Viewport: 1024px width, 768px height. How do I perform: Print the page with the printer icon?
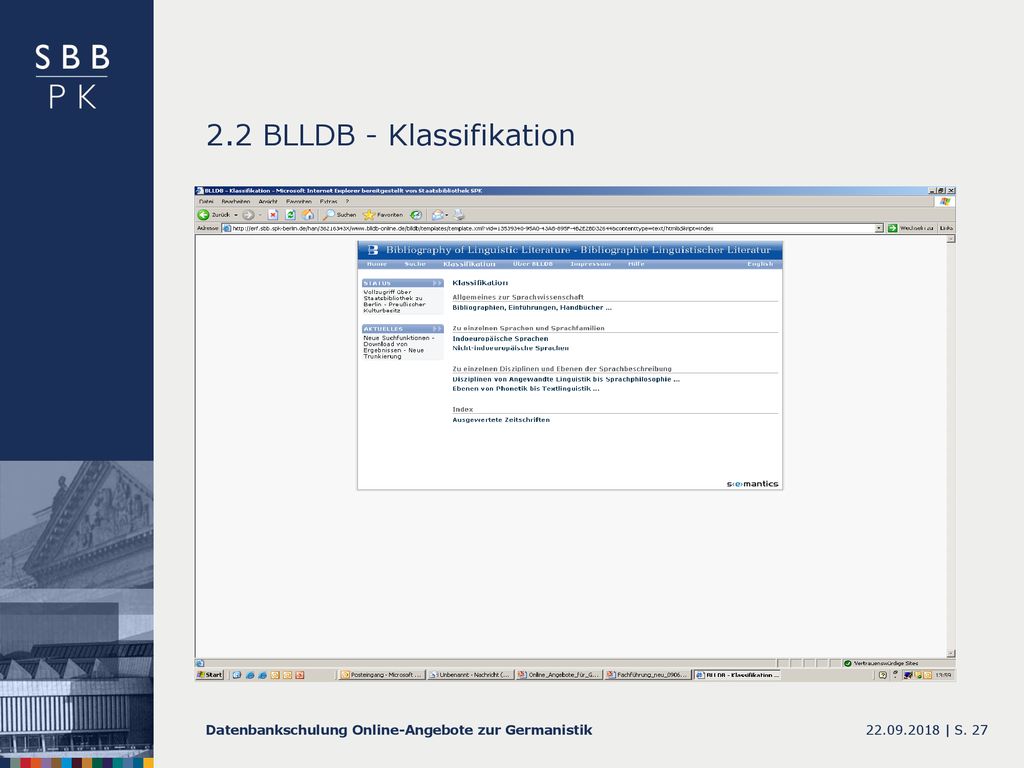[459, 215]
